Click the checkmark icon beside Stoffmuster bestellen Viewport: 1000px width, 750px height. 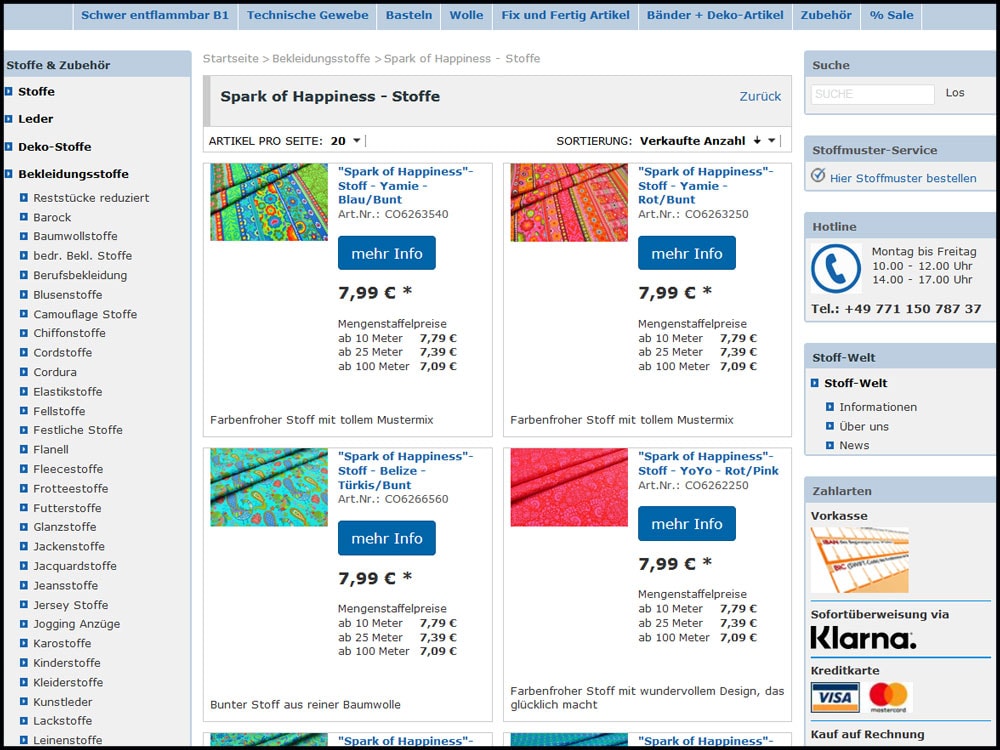(x=818, y=176)
